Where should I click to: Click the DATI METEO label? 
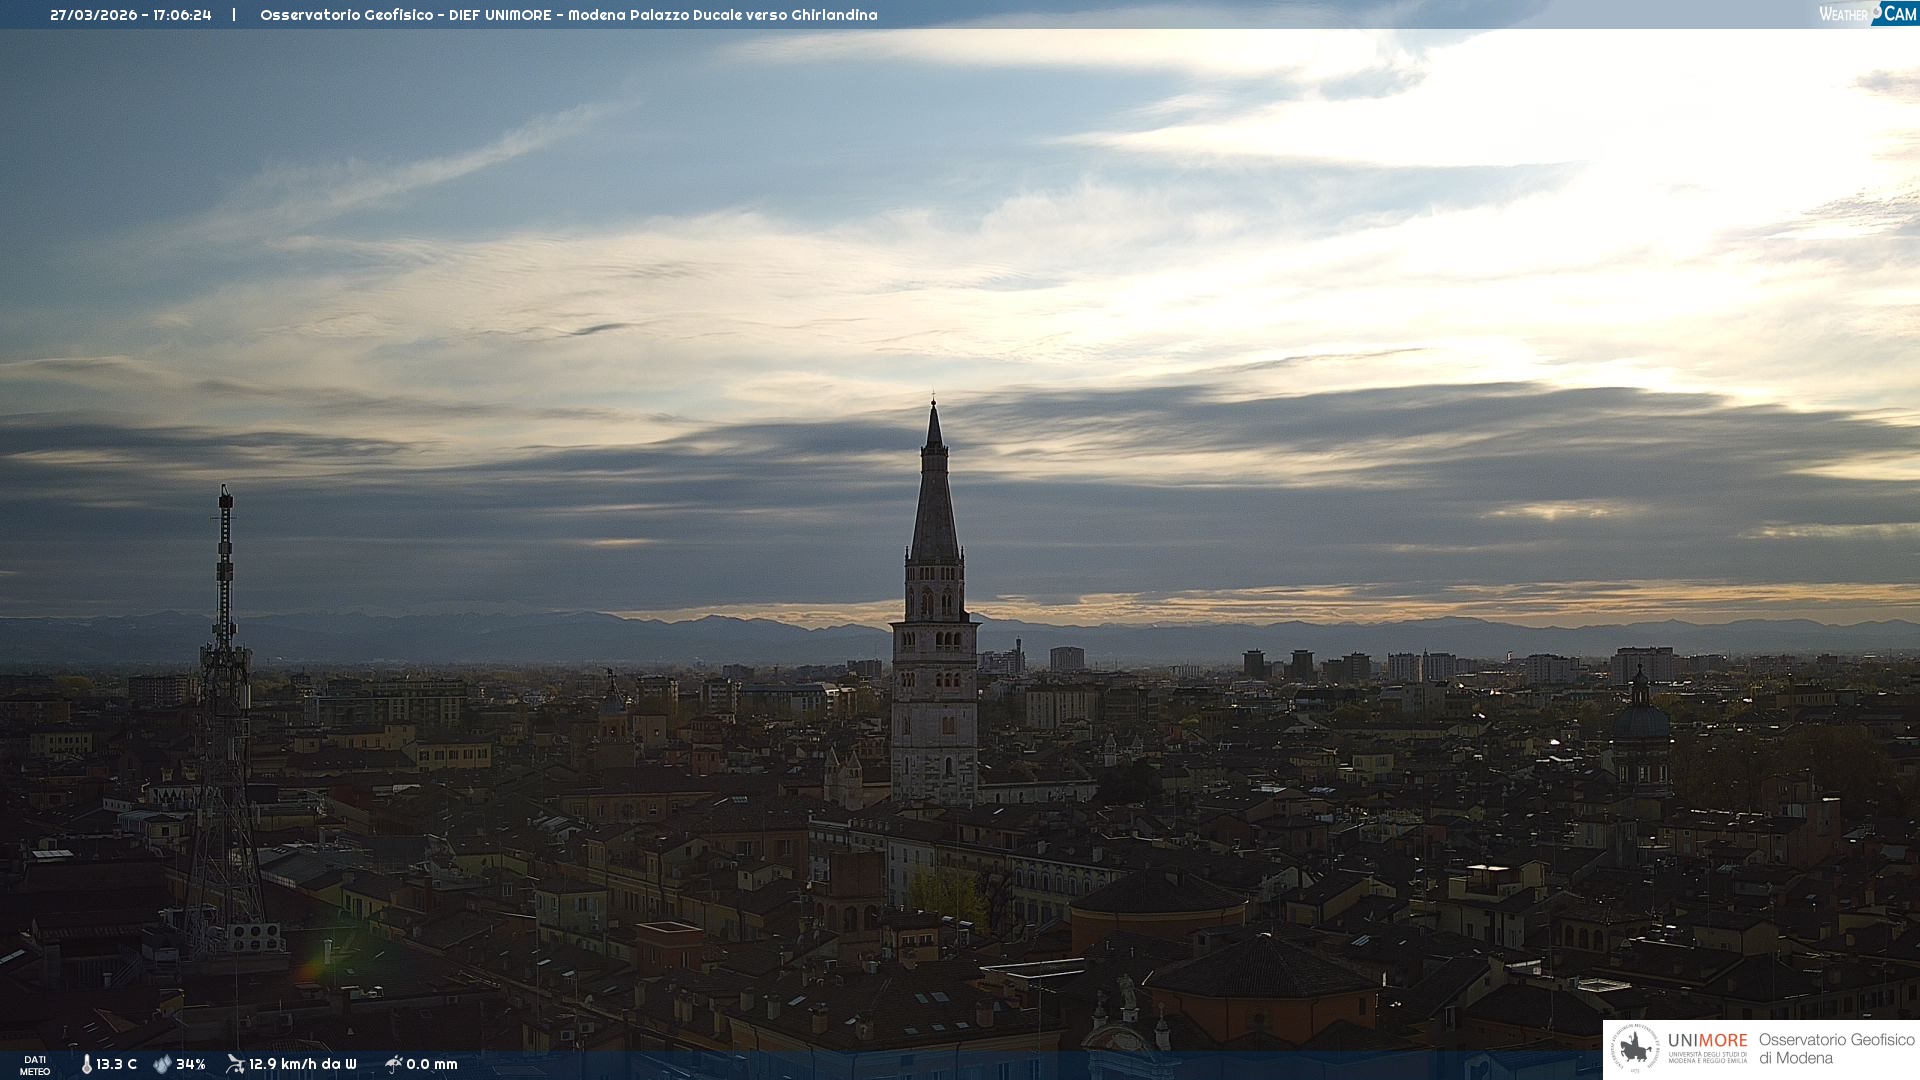click(x=35, y=1065)
